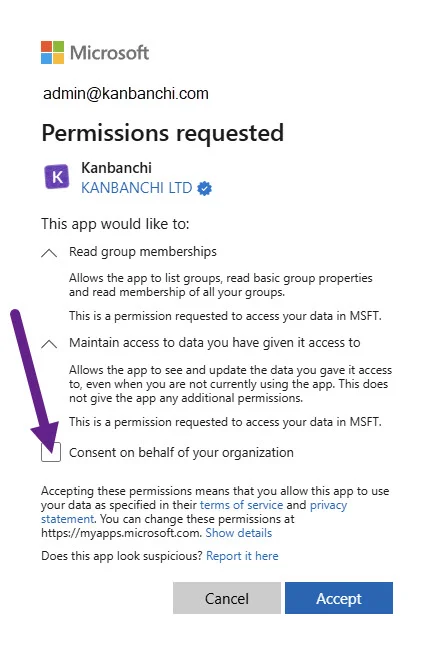This screenshot has width=433, height=655.
Task: Click the Maintain access to data heading
Action: click(x=215, y=343)
